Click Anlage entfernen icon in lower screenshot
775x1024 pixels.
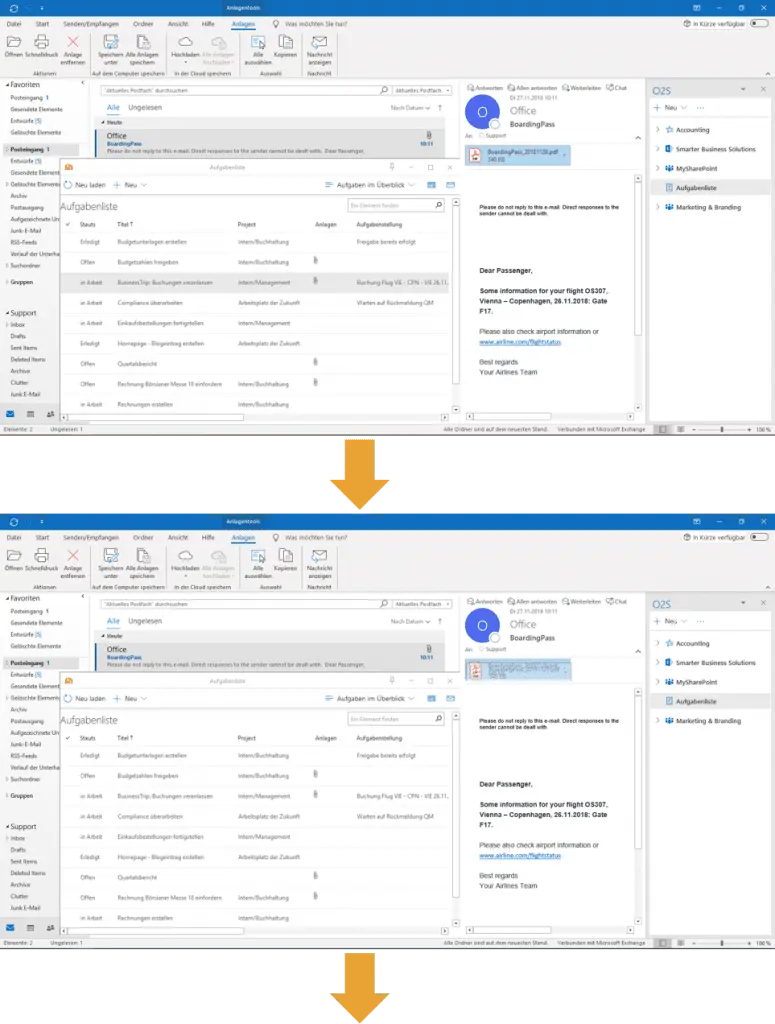[72, 556]
